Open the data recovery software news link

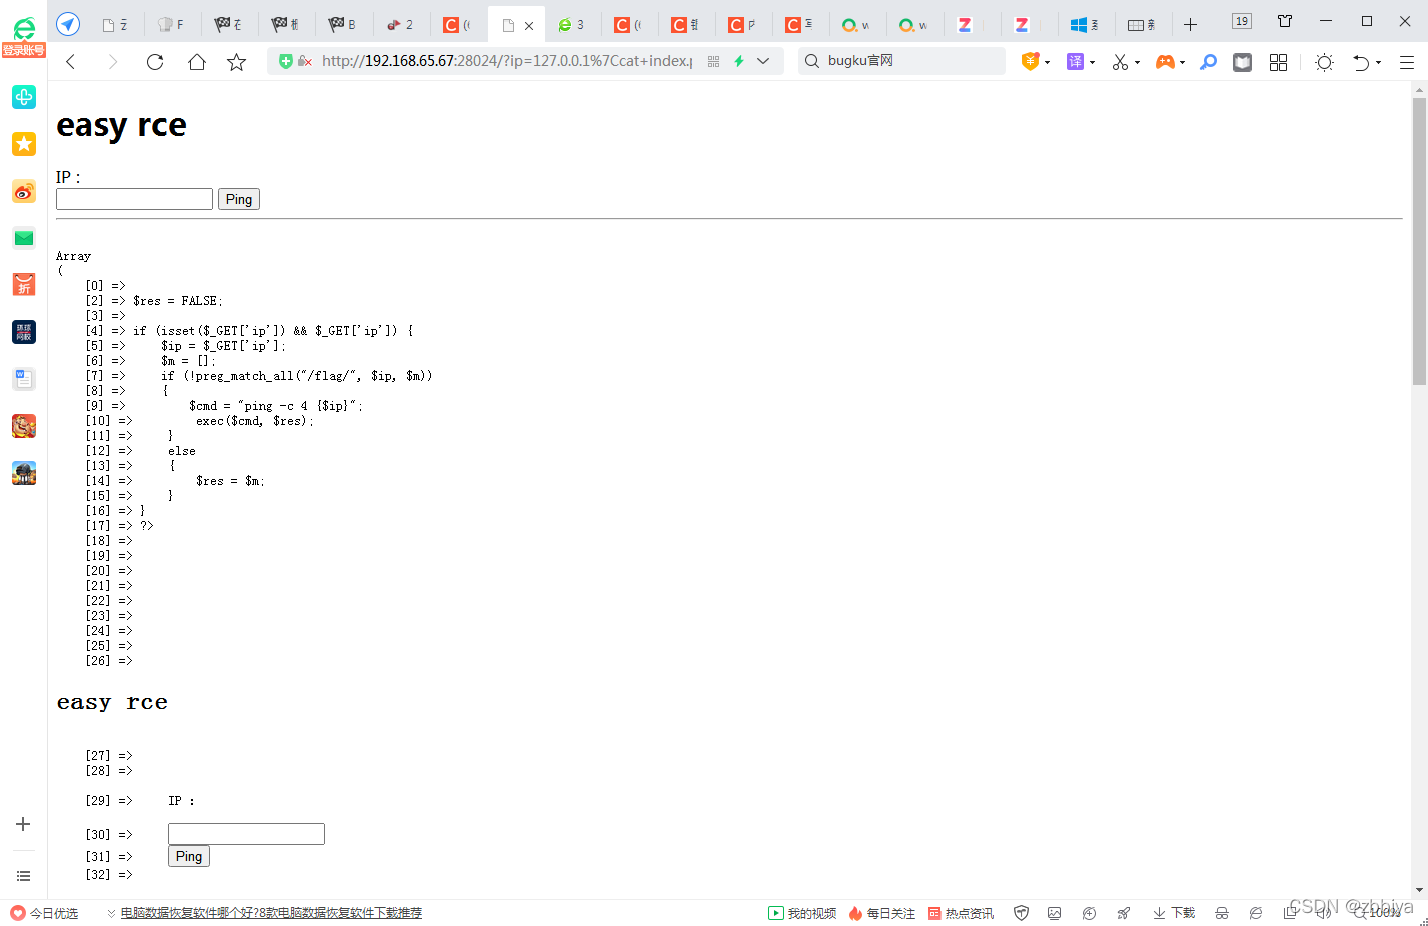pos(271,913)
